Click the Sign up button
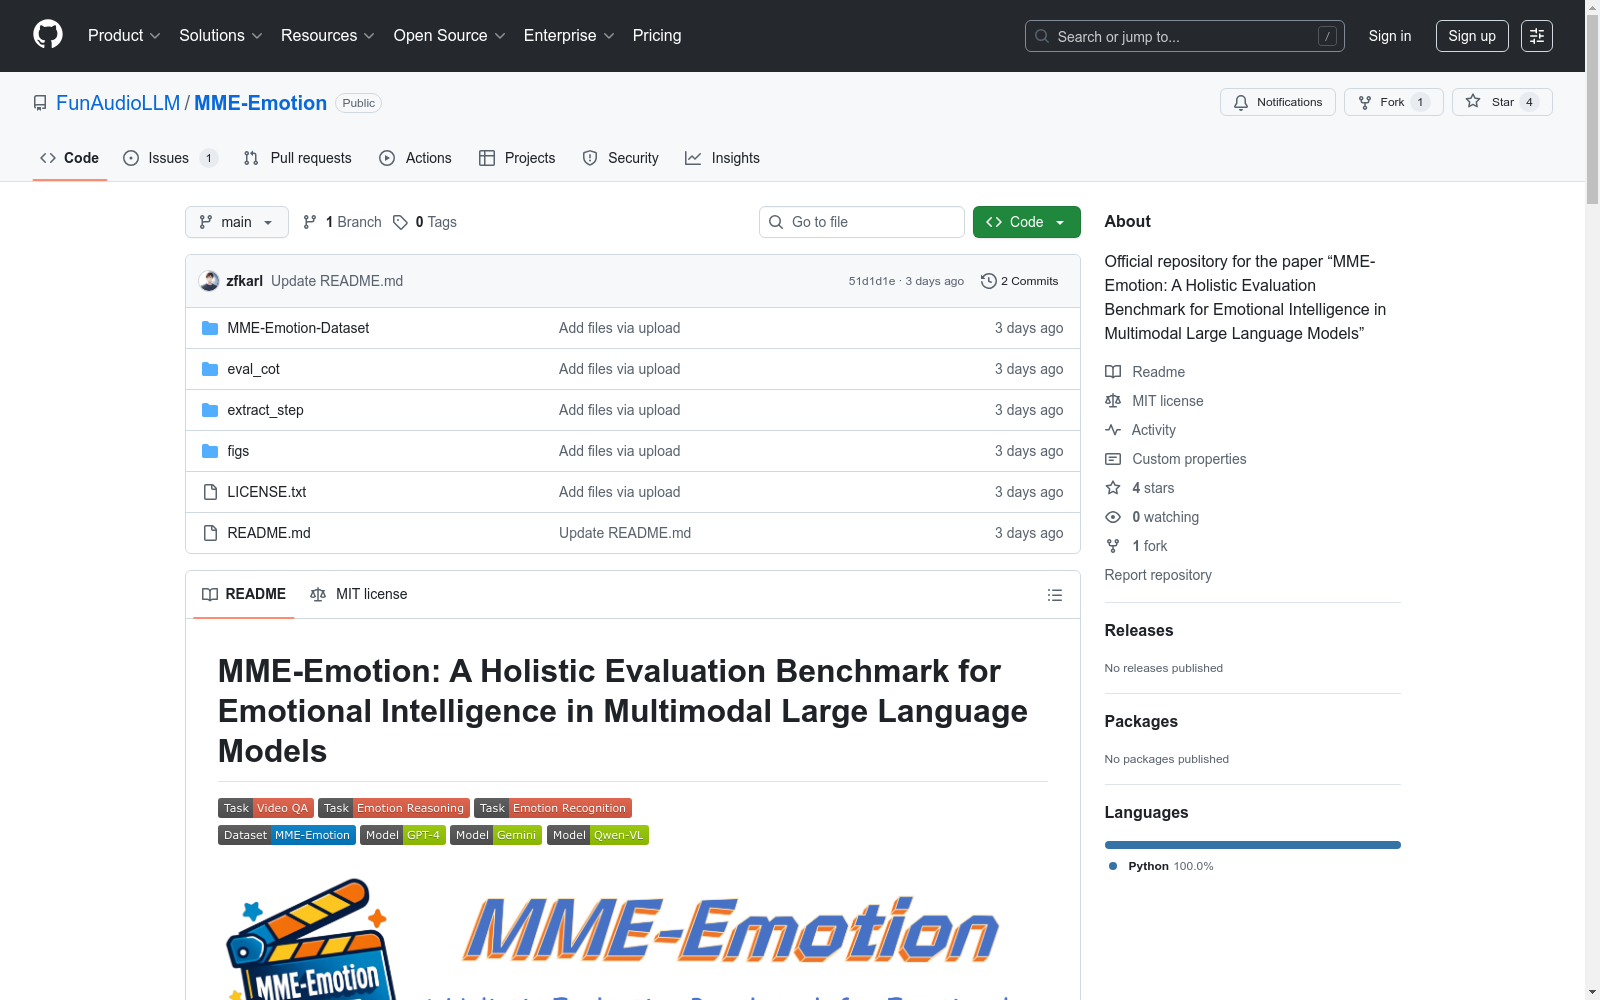This screenshot has width=1600, height=1000. [x=1472, y=36]
